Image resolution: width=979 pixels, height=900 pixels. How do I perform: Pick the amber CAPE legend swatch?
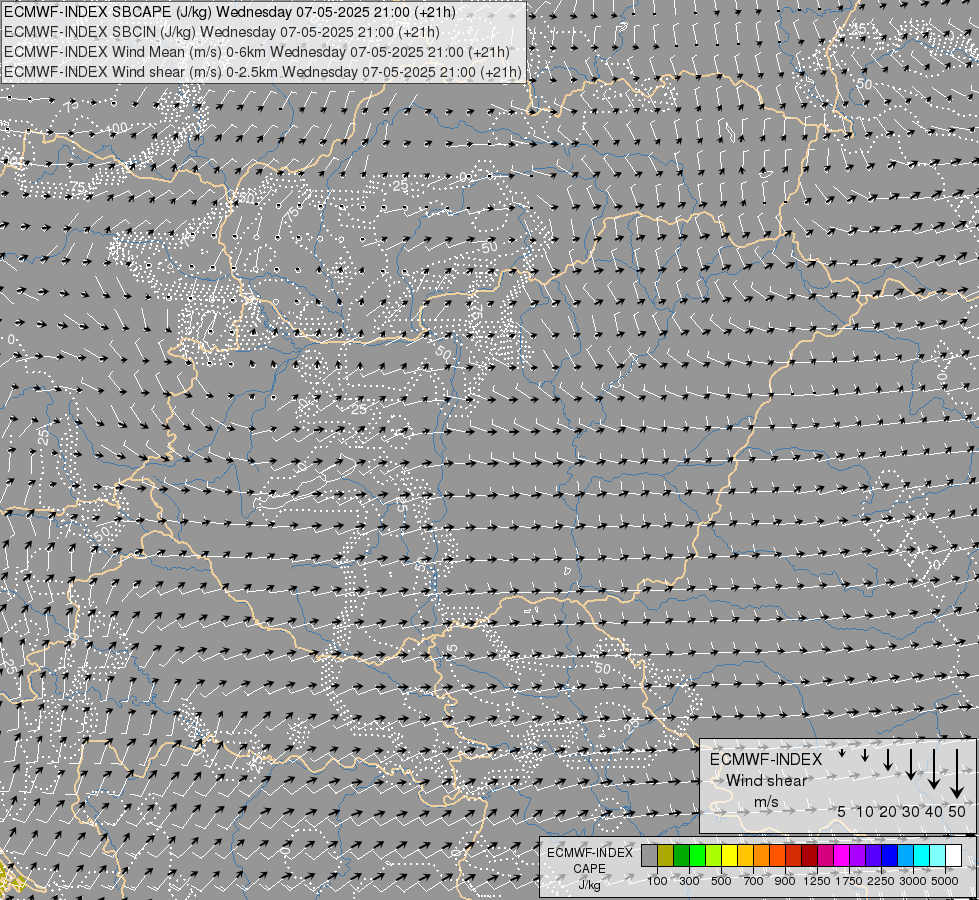click(x=745, y=855)
